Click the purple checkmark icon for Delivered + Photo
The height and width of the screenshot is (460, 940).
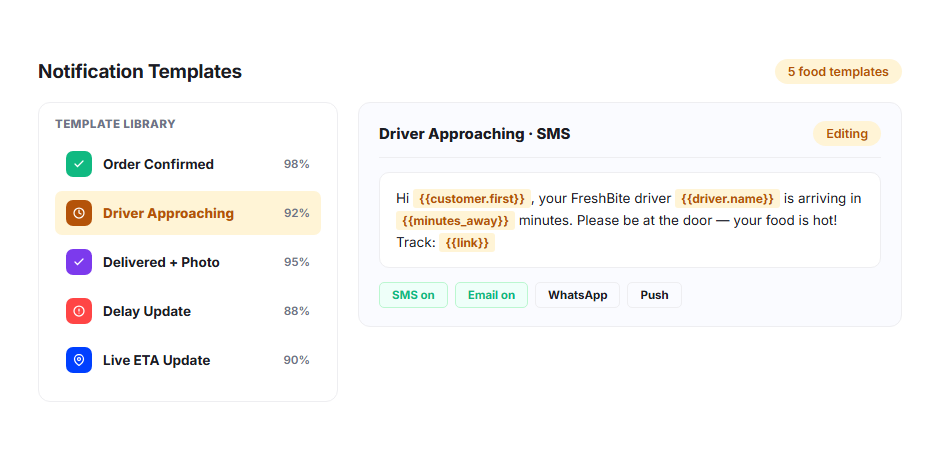click(x=79, y=262)
